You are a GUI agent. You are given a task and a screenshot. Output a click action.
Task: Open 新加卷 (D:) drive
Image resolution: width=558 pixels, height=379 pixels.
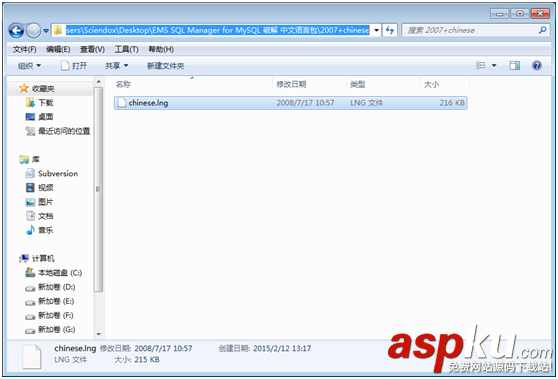click(57, 287)
